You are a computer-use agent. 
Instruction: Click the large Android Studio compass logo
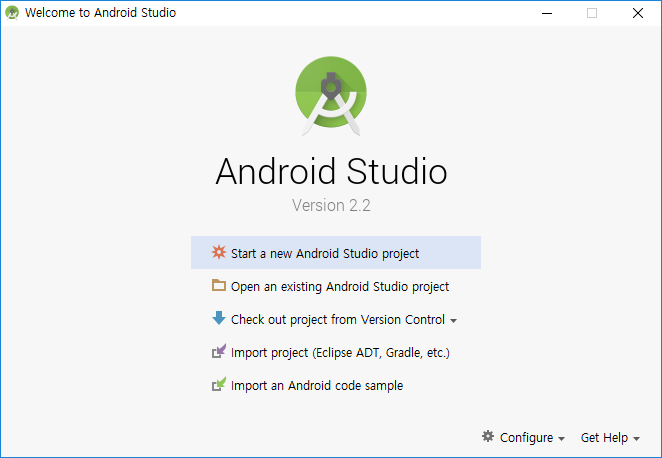[x=331, y=96]
